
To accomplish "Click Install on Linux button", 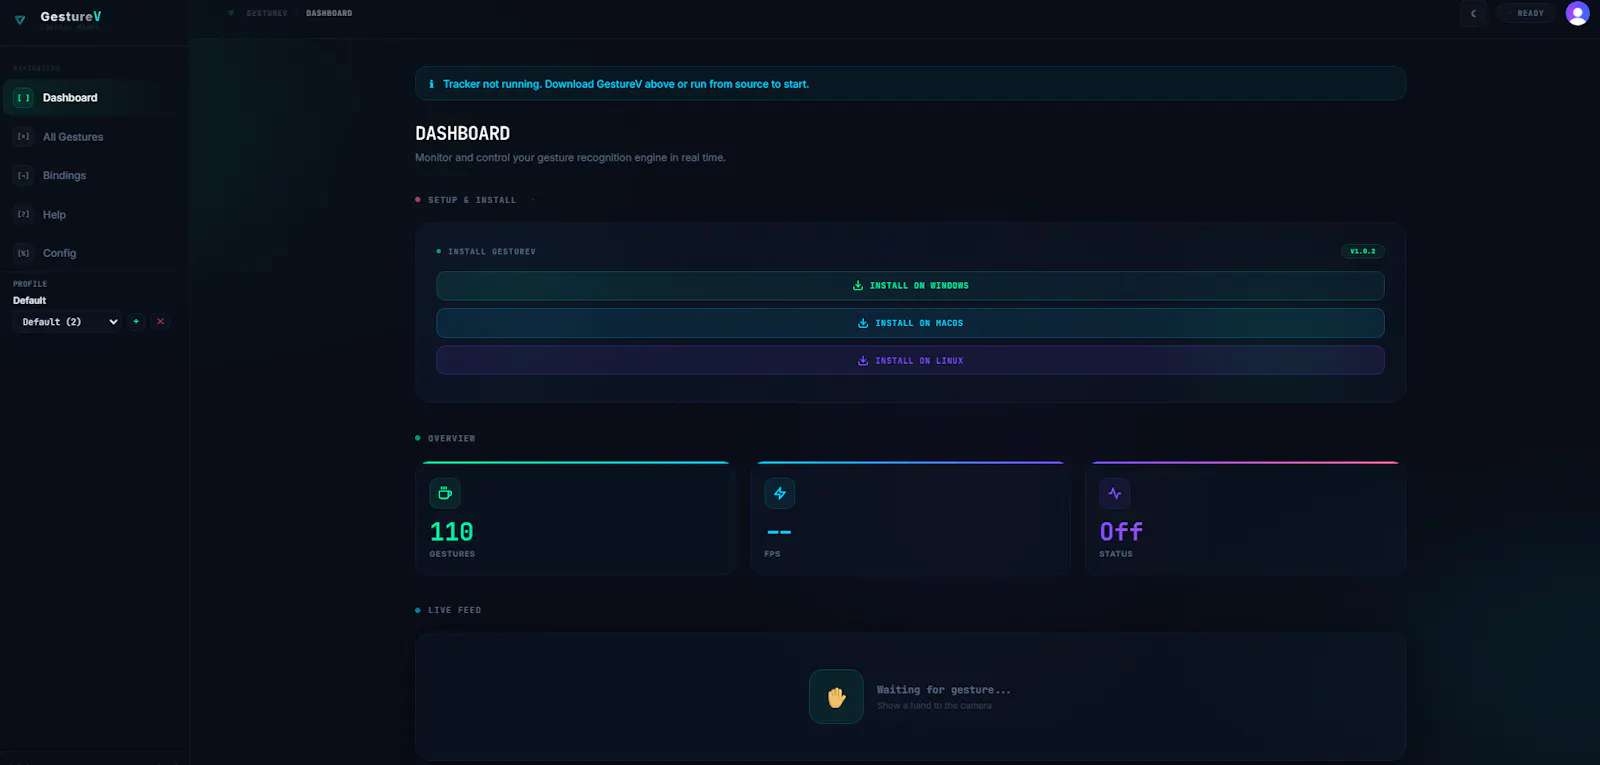I will pos(910,361).
